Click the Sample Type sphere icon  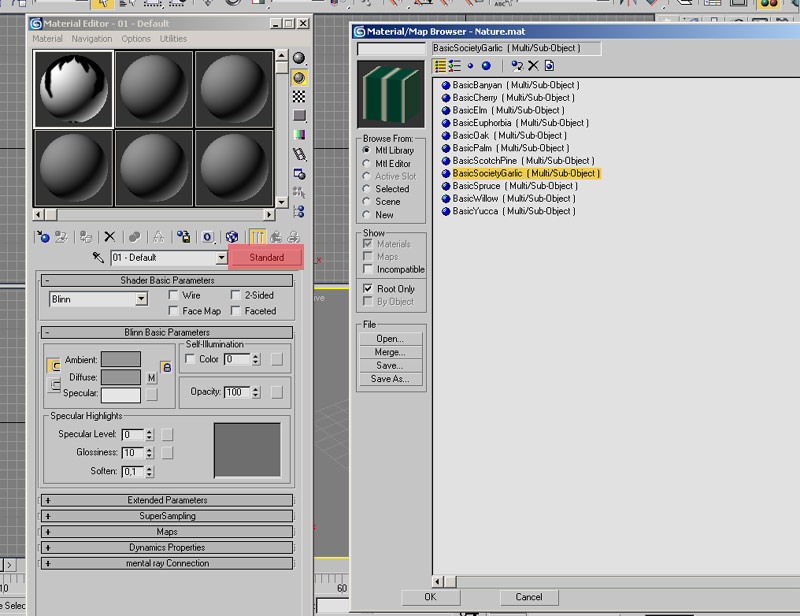[x=299, y=58]
